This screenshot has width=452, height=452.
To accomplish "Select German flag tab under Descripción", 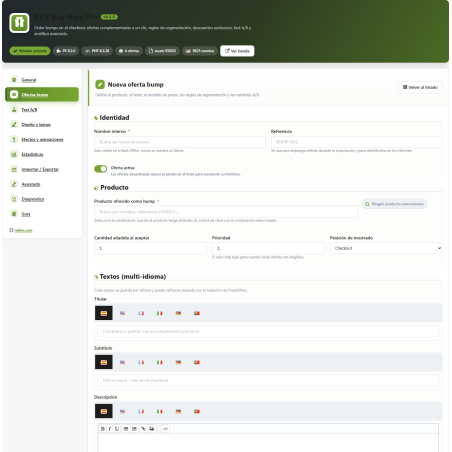I will coord(178,411).
